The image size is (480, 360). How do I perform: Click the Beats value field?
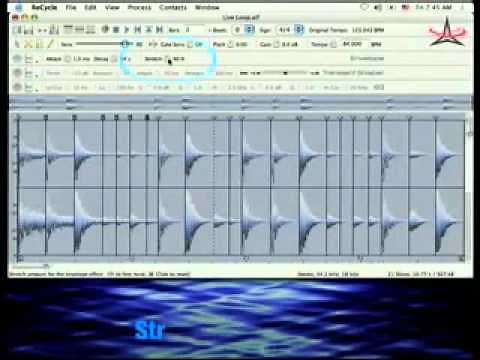click(x=238, y=30)
